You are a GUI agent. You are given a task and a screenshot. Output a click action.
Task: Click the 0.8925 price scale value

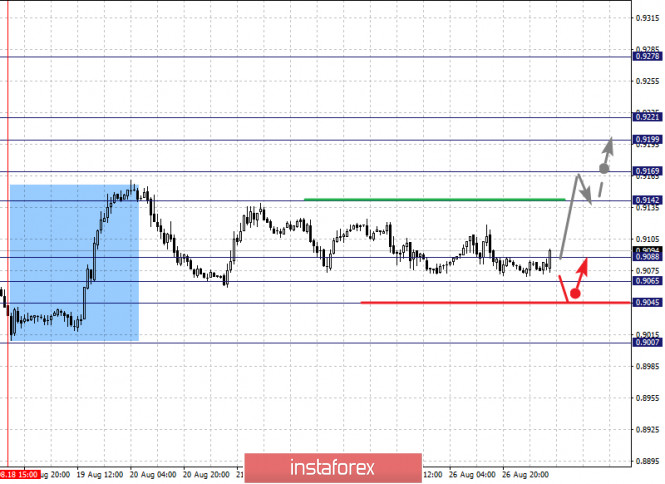[648, 430]
